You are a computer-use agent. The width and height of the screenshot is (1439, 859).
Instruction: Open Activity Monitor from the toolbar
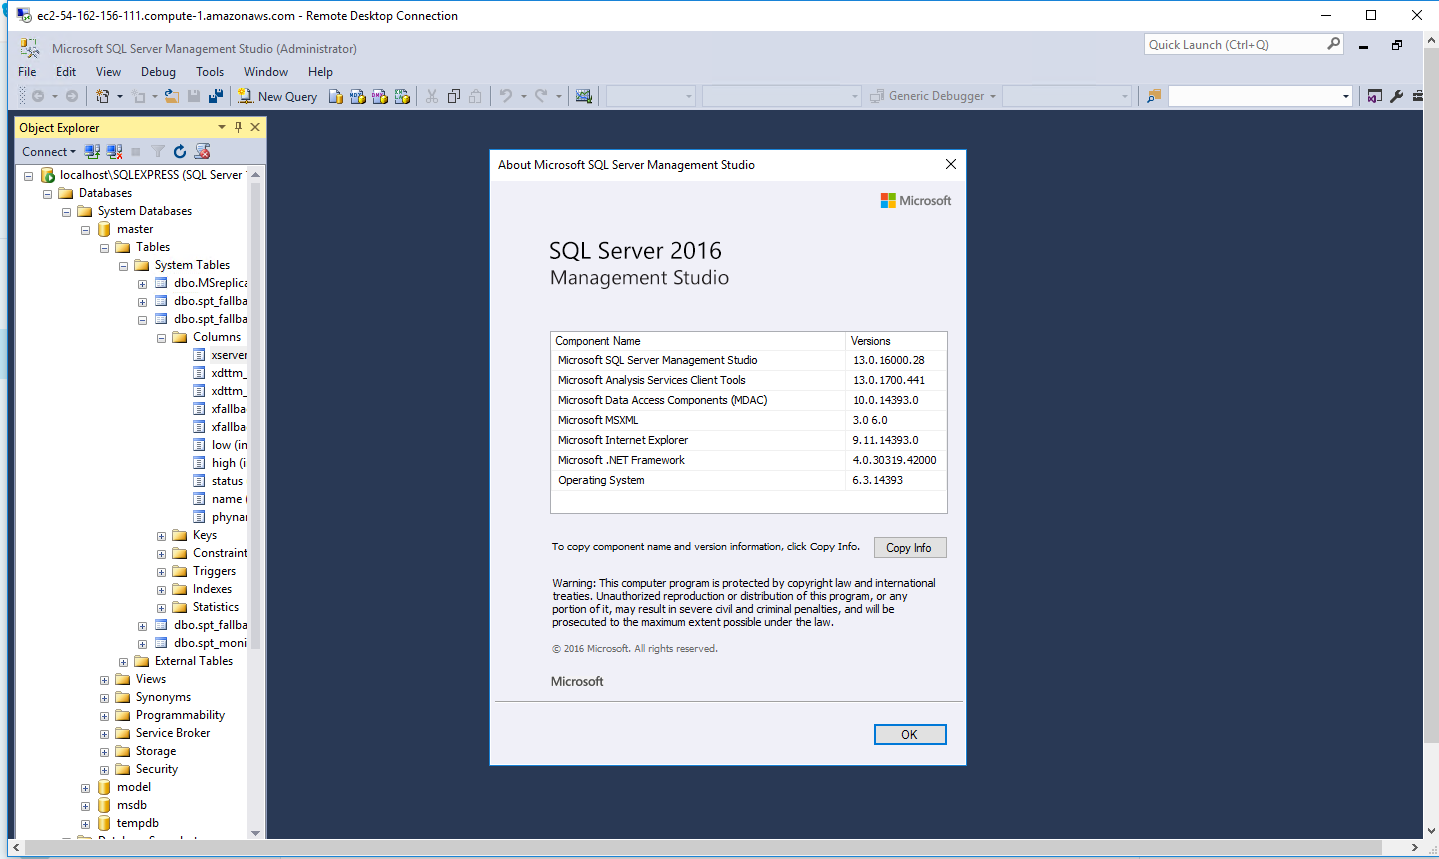(584, 97)
